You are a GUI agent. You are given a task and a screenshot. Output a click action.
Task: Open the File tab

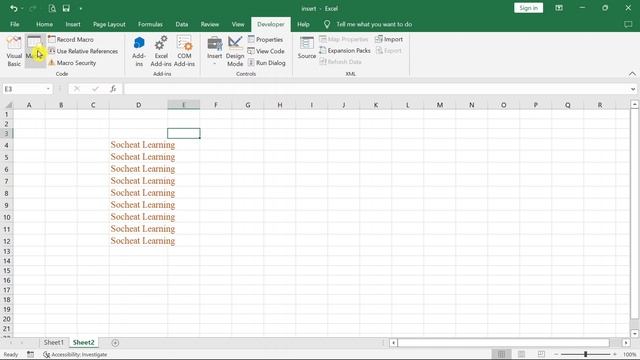(x=15, y=24)
